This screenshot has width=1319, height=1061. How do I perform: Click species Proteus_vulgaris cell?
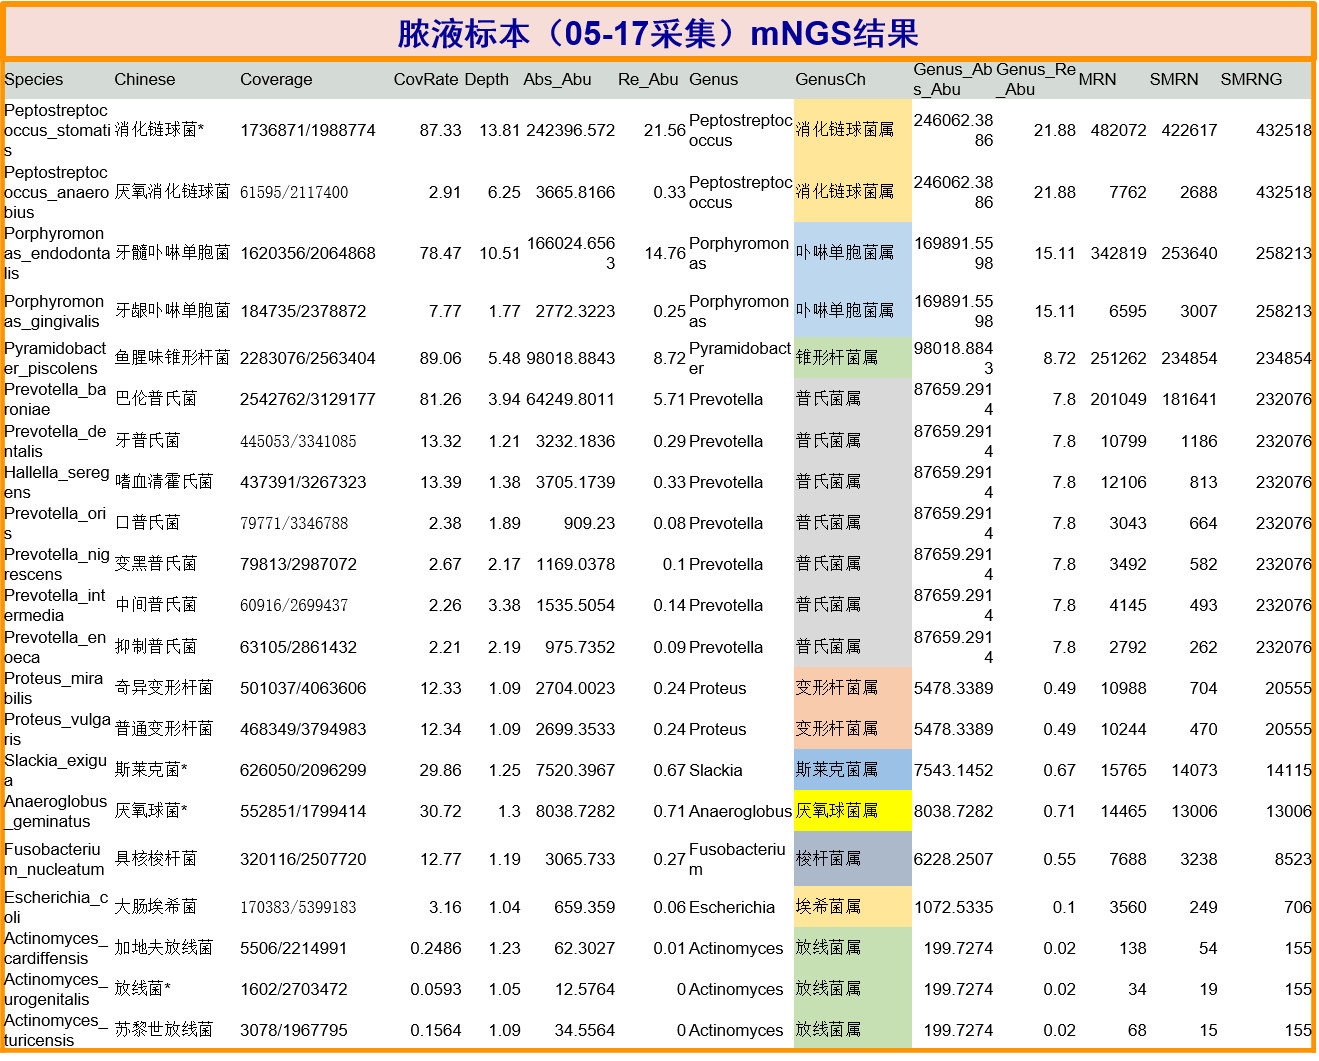click(x=57, y=729)
